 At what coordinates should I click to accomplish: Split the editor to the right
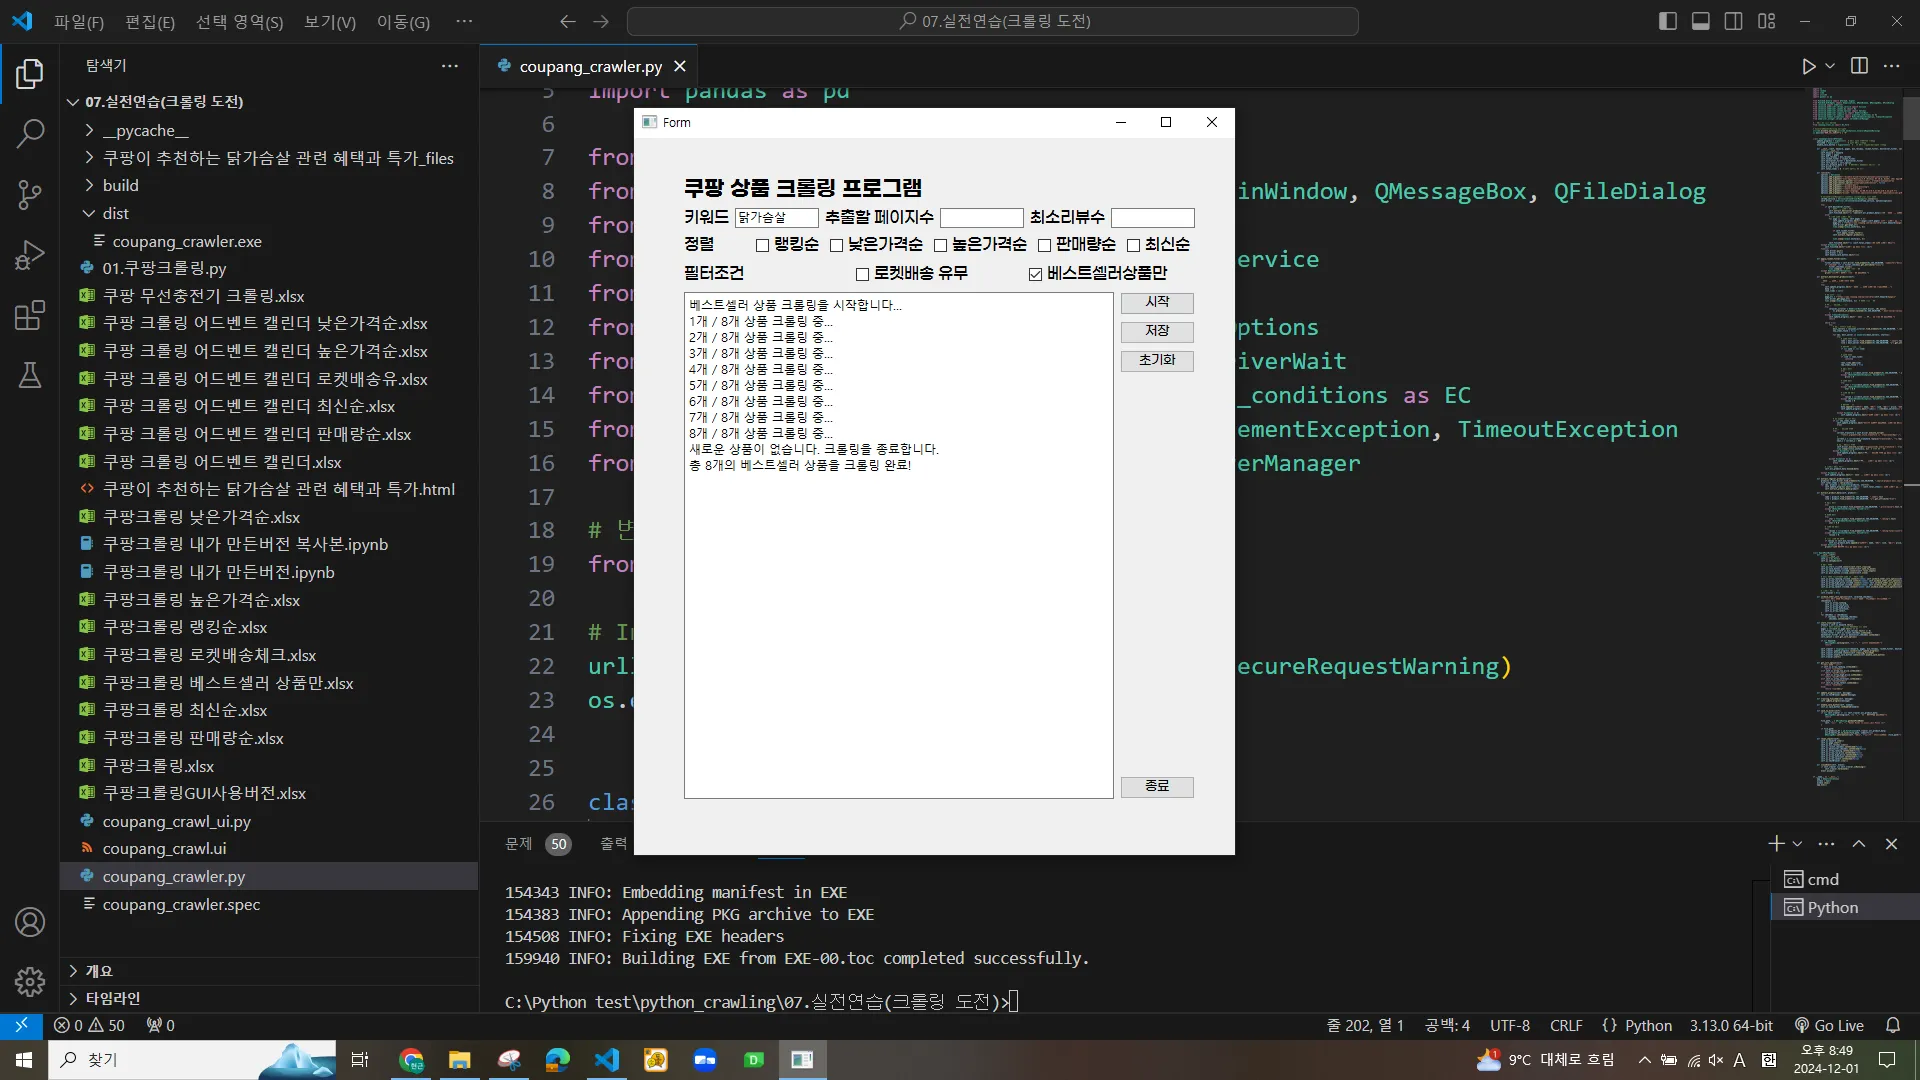[1859, 66]
